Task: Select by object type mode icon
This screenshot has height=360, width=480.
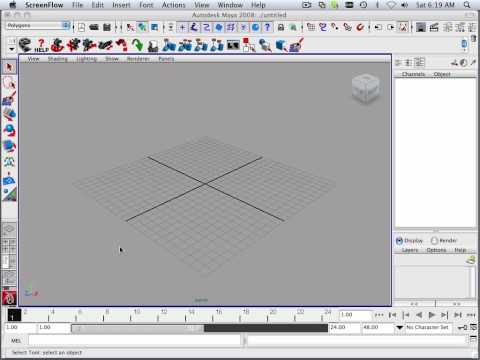Action: click(142, 27)
